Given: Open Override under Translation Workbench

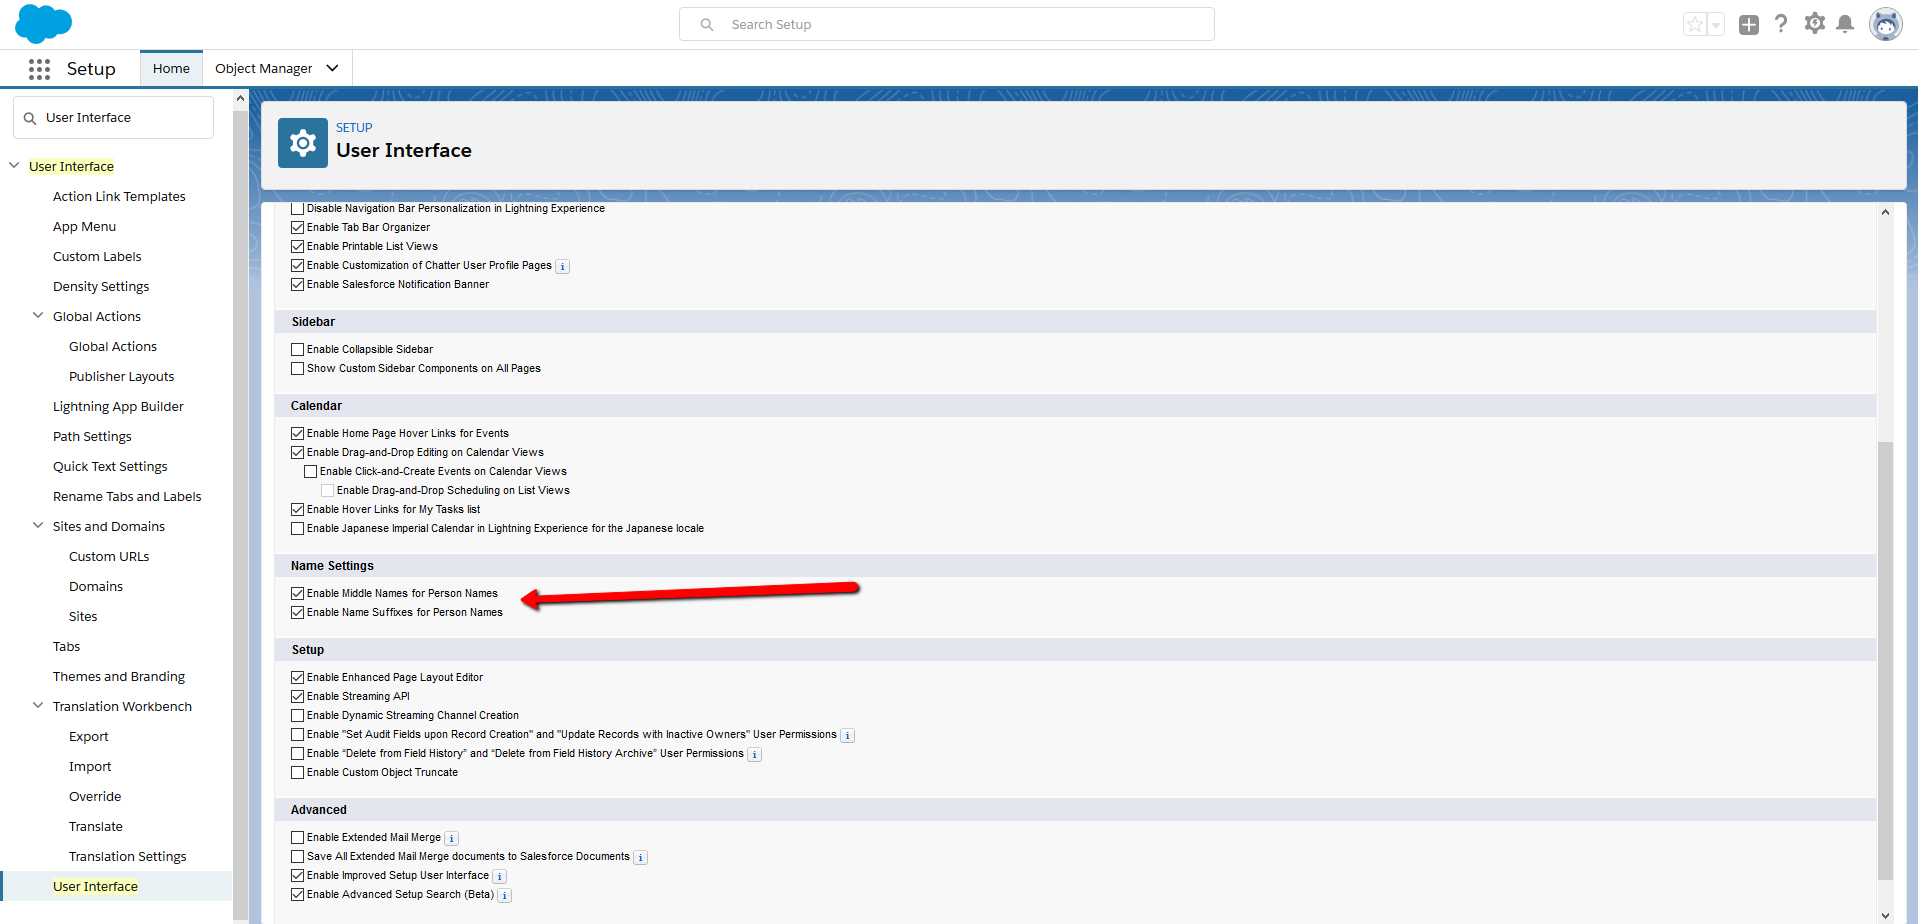Looking at the screenshot, I should click(95, 797).
